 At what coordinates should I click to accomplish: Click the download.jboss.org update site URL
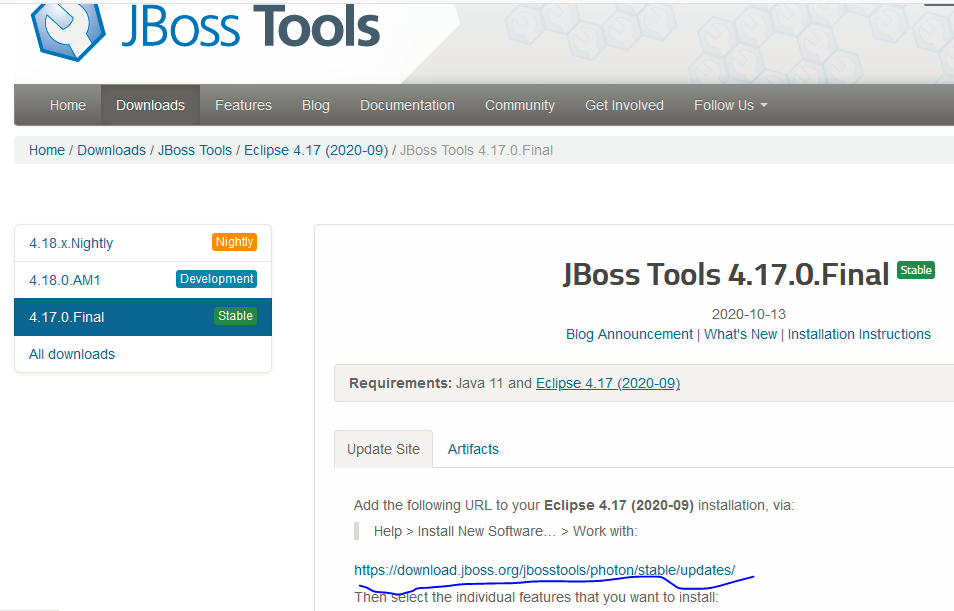(545, 570)
